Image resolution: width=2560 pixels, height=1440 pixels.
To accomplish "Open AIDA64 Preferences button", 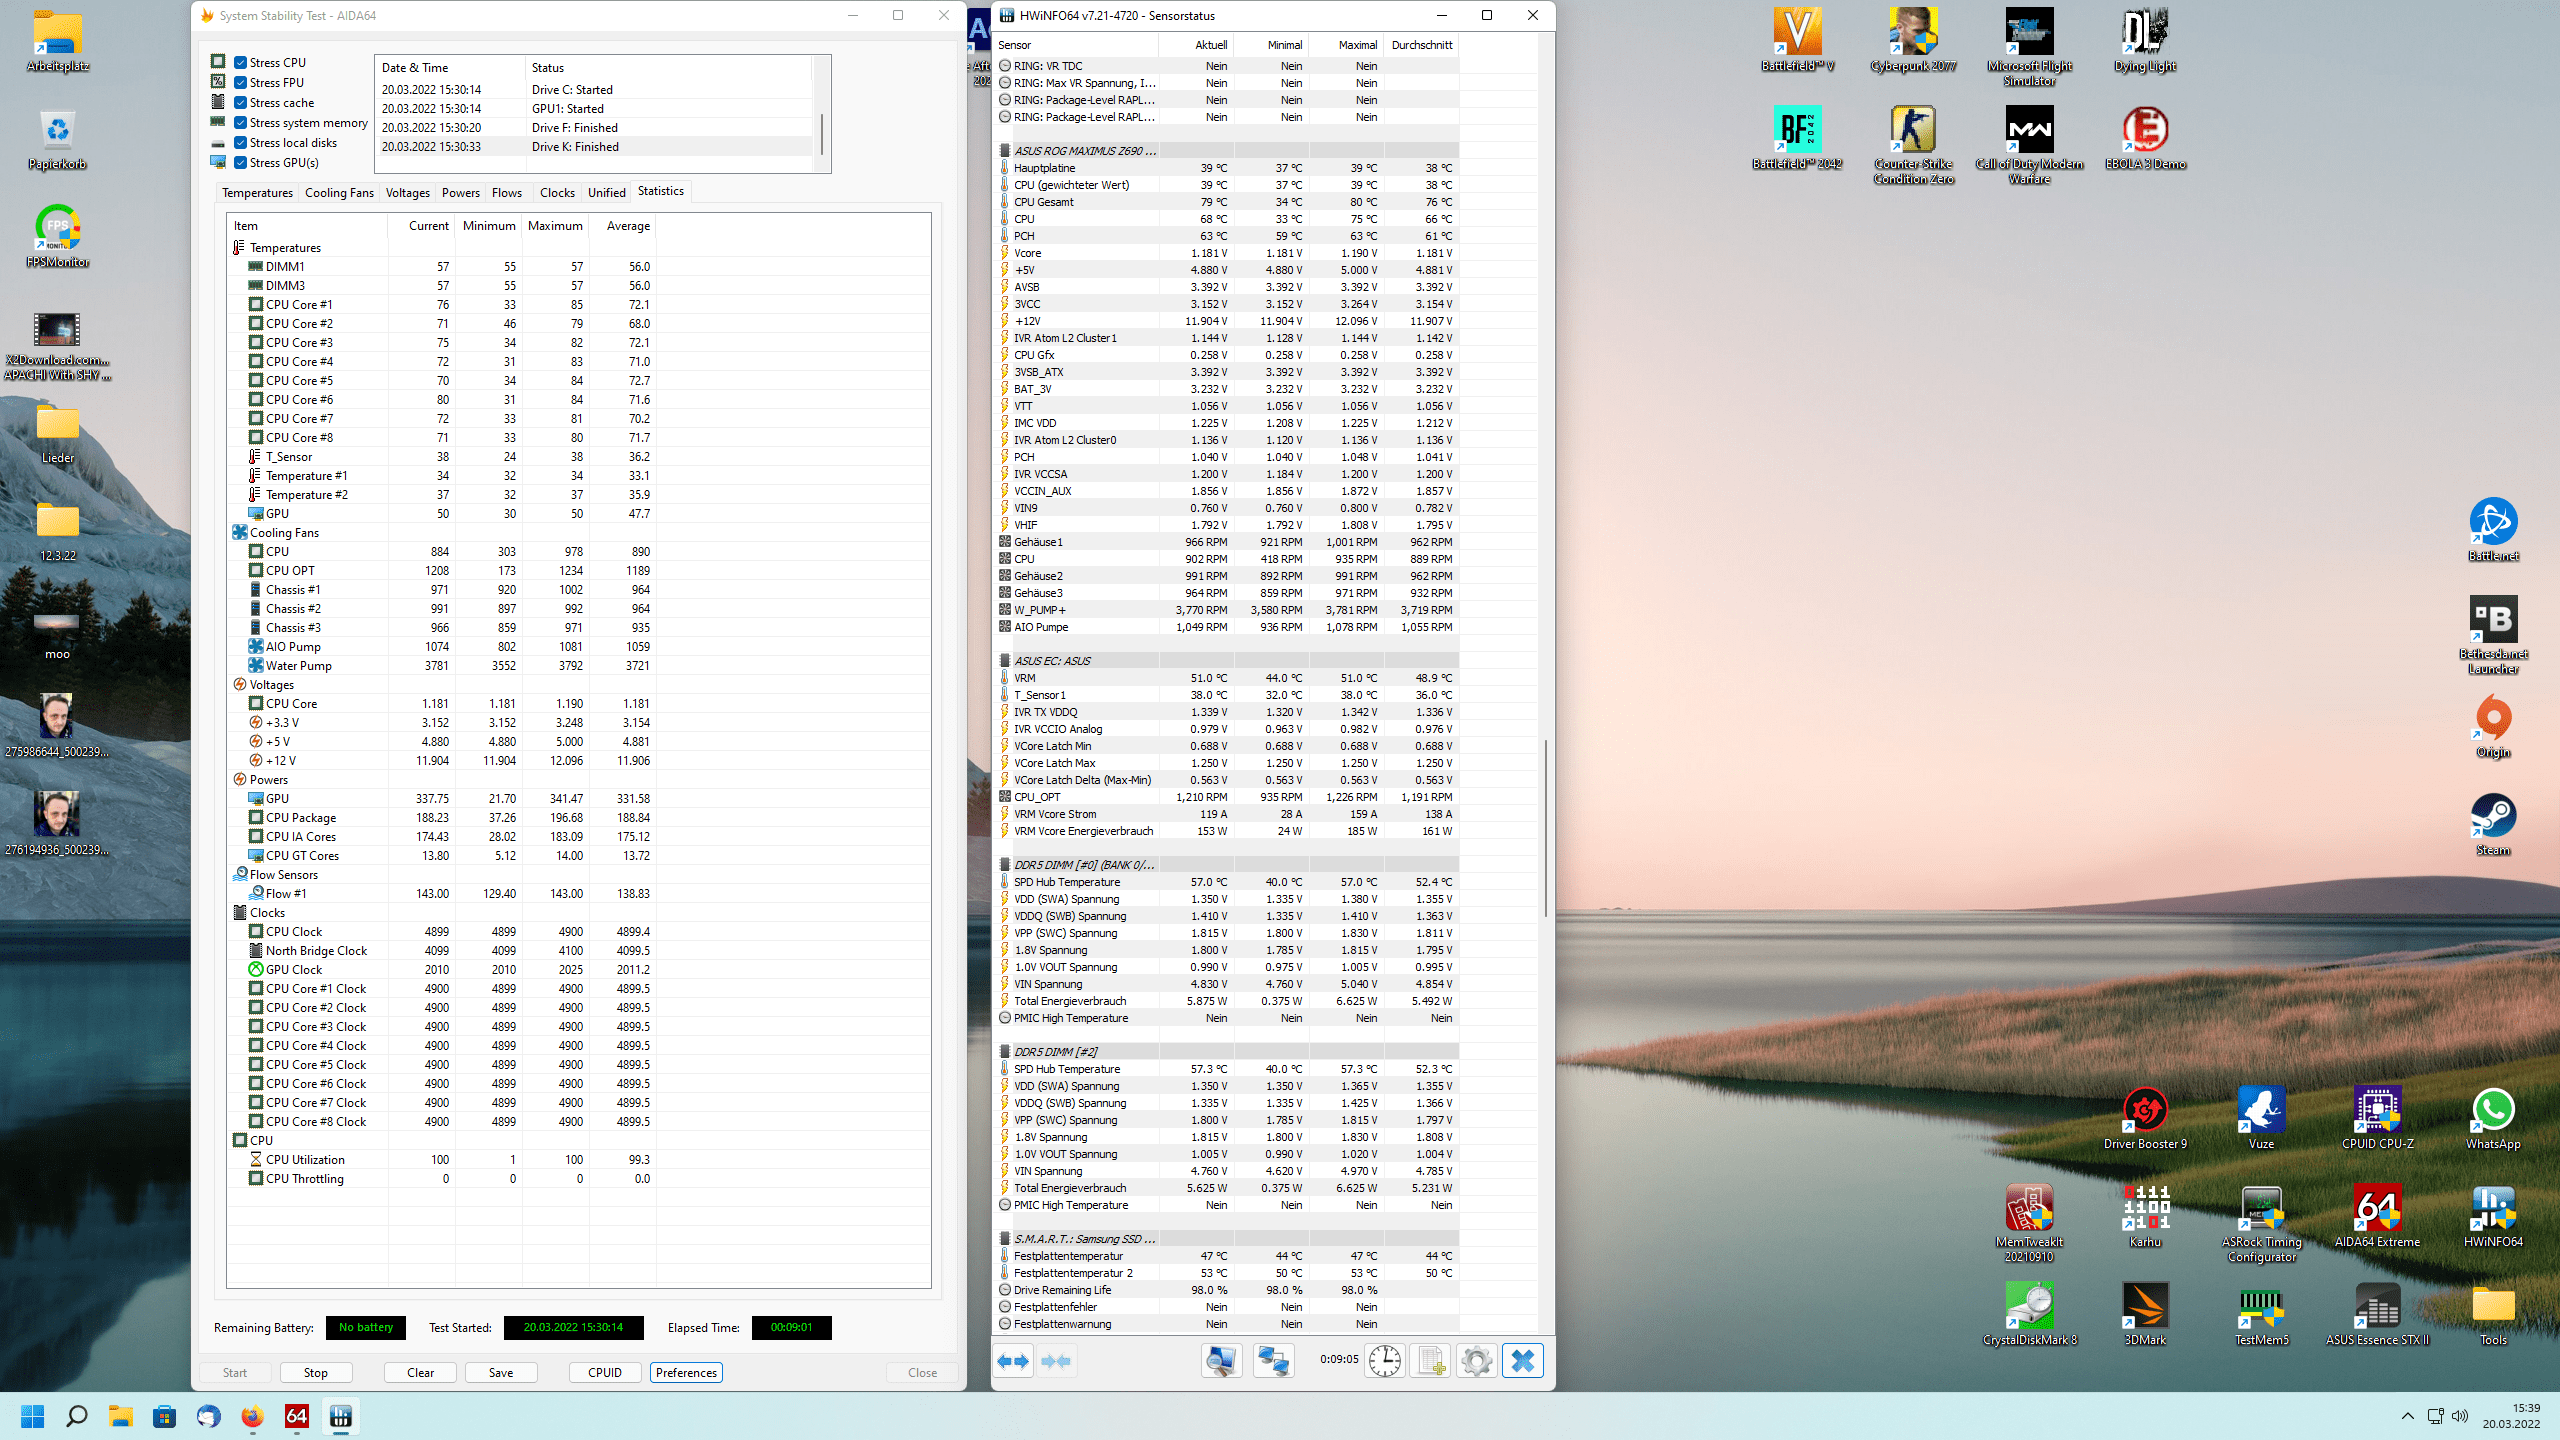I will pyautogui.click(x=686, y=1372).
